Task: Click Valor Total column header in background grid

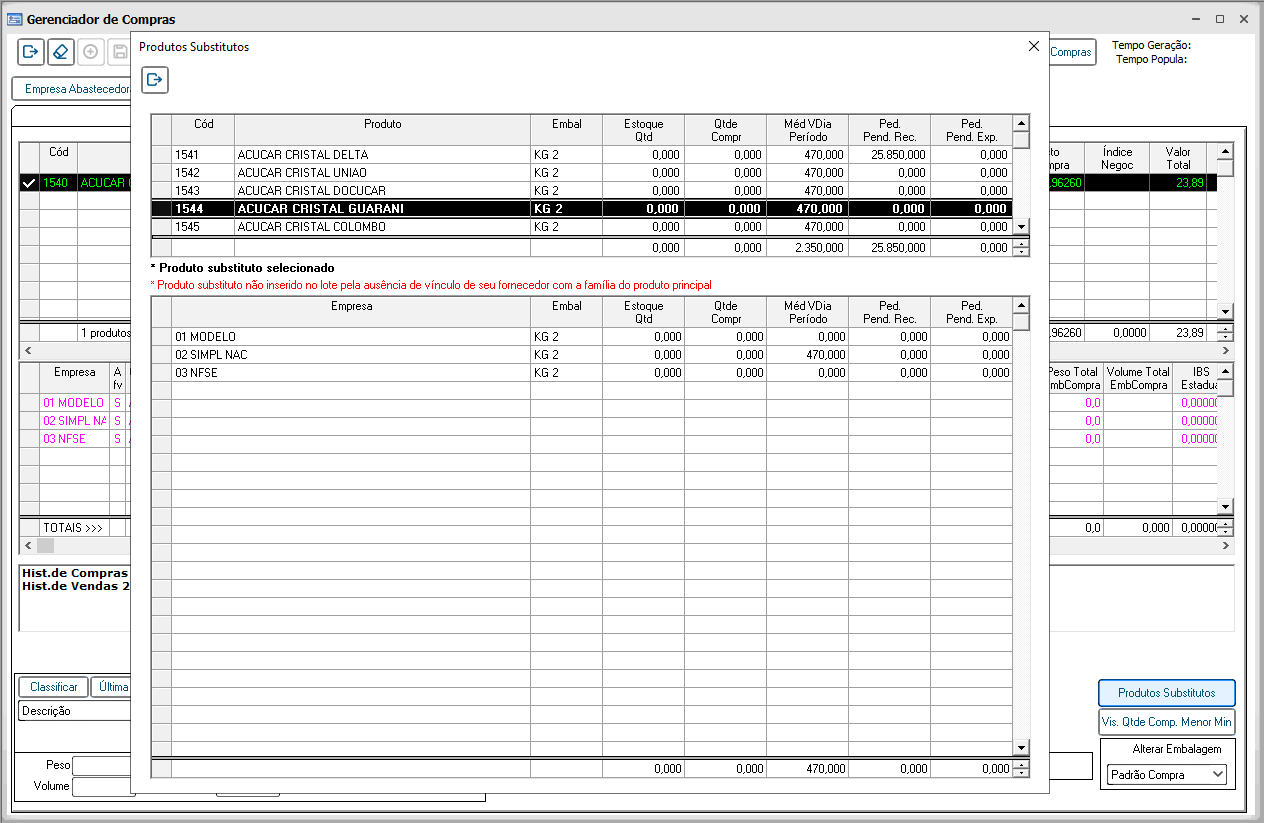Action: tap(1178, 158)
